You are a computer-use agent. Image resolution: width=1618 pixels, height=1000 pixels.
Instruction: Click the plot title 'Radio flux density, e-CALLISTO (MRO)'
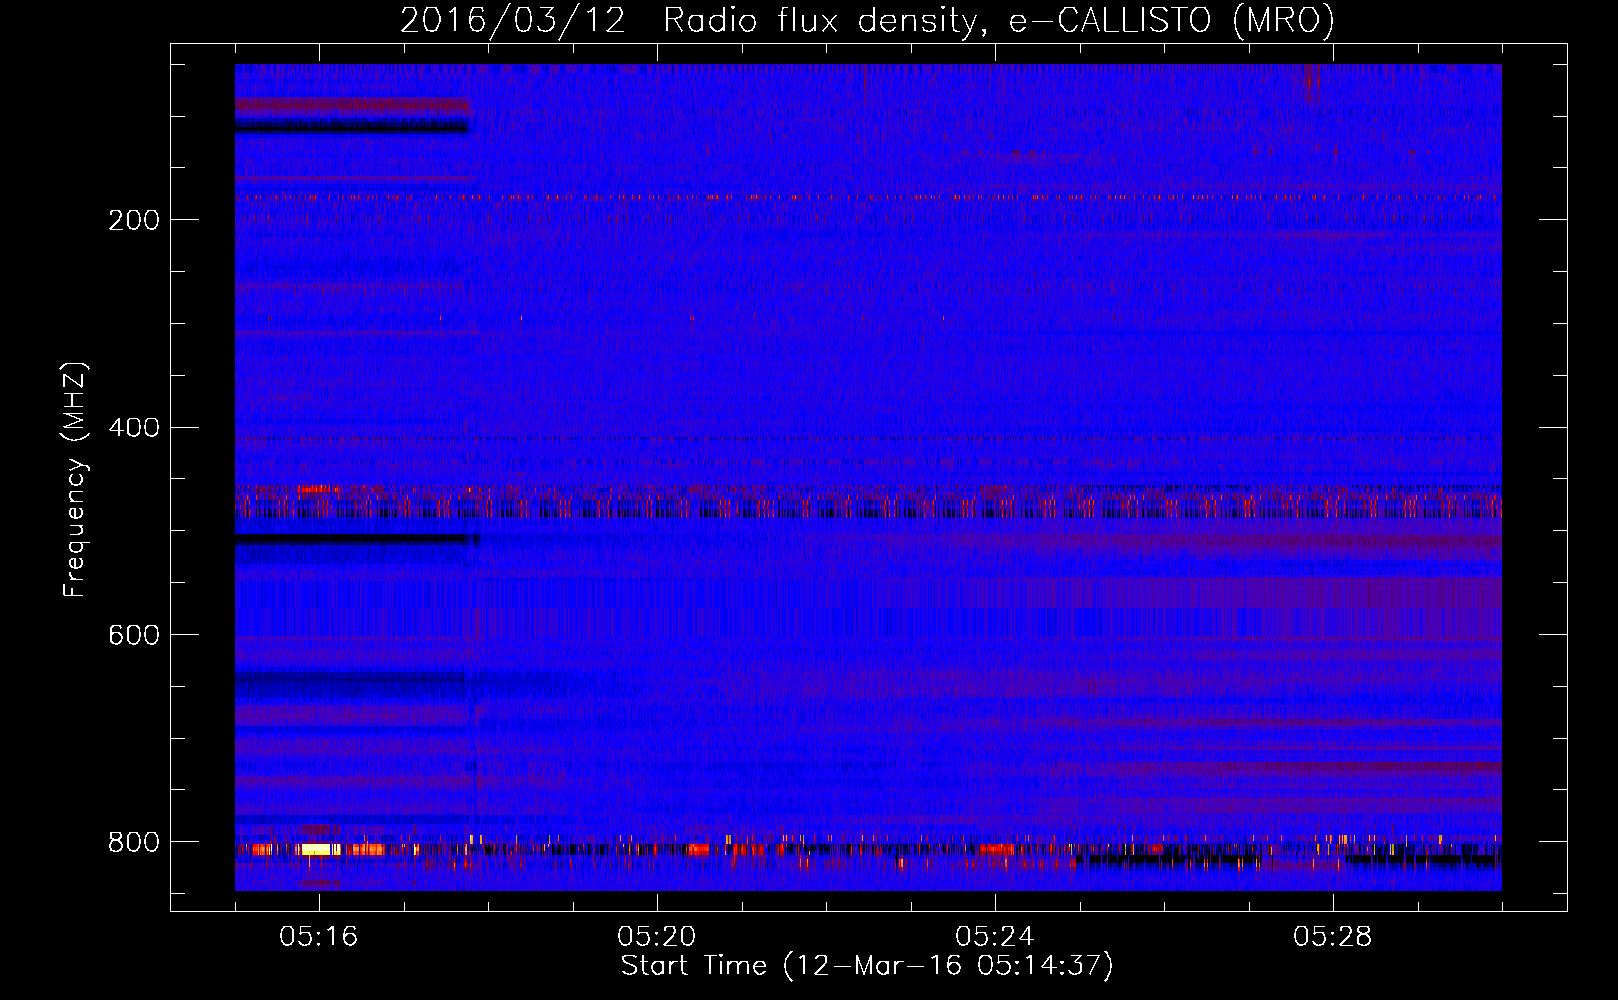998,21
